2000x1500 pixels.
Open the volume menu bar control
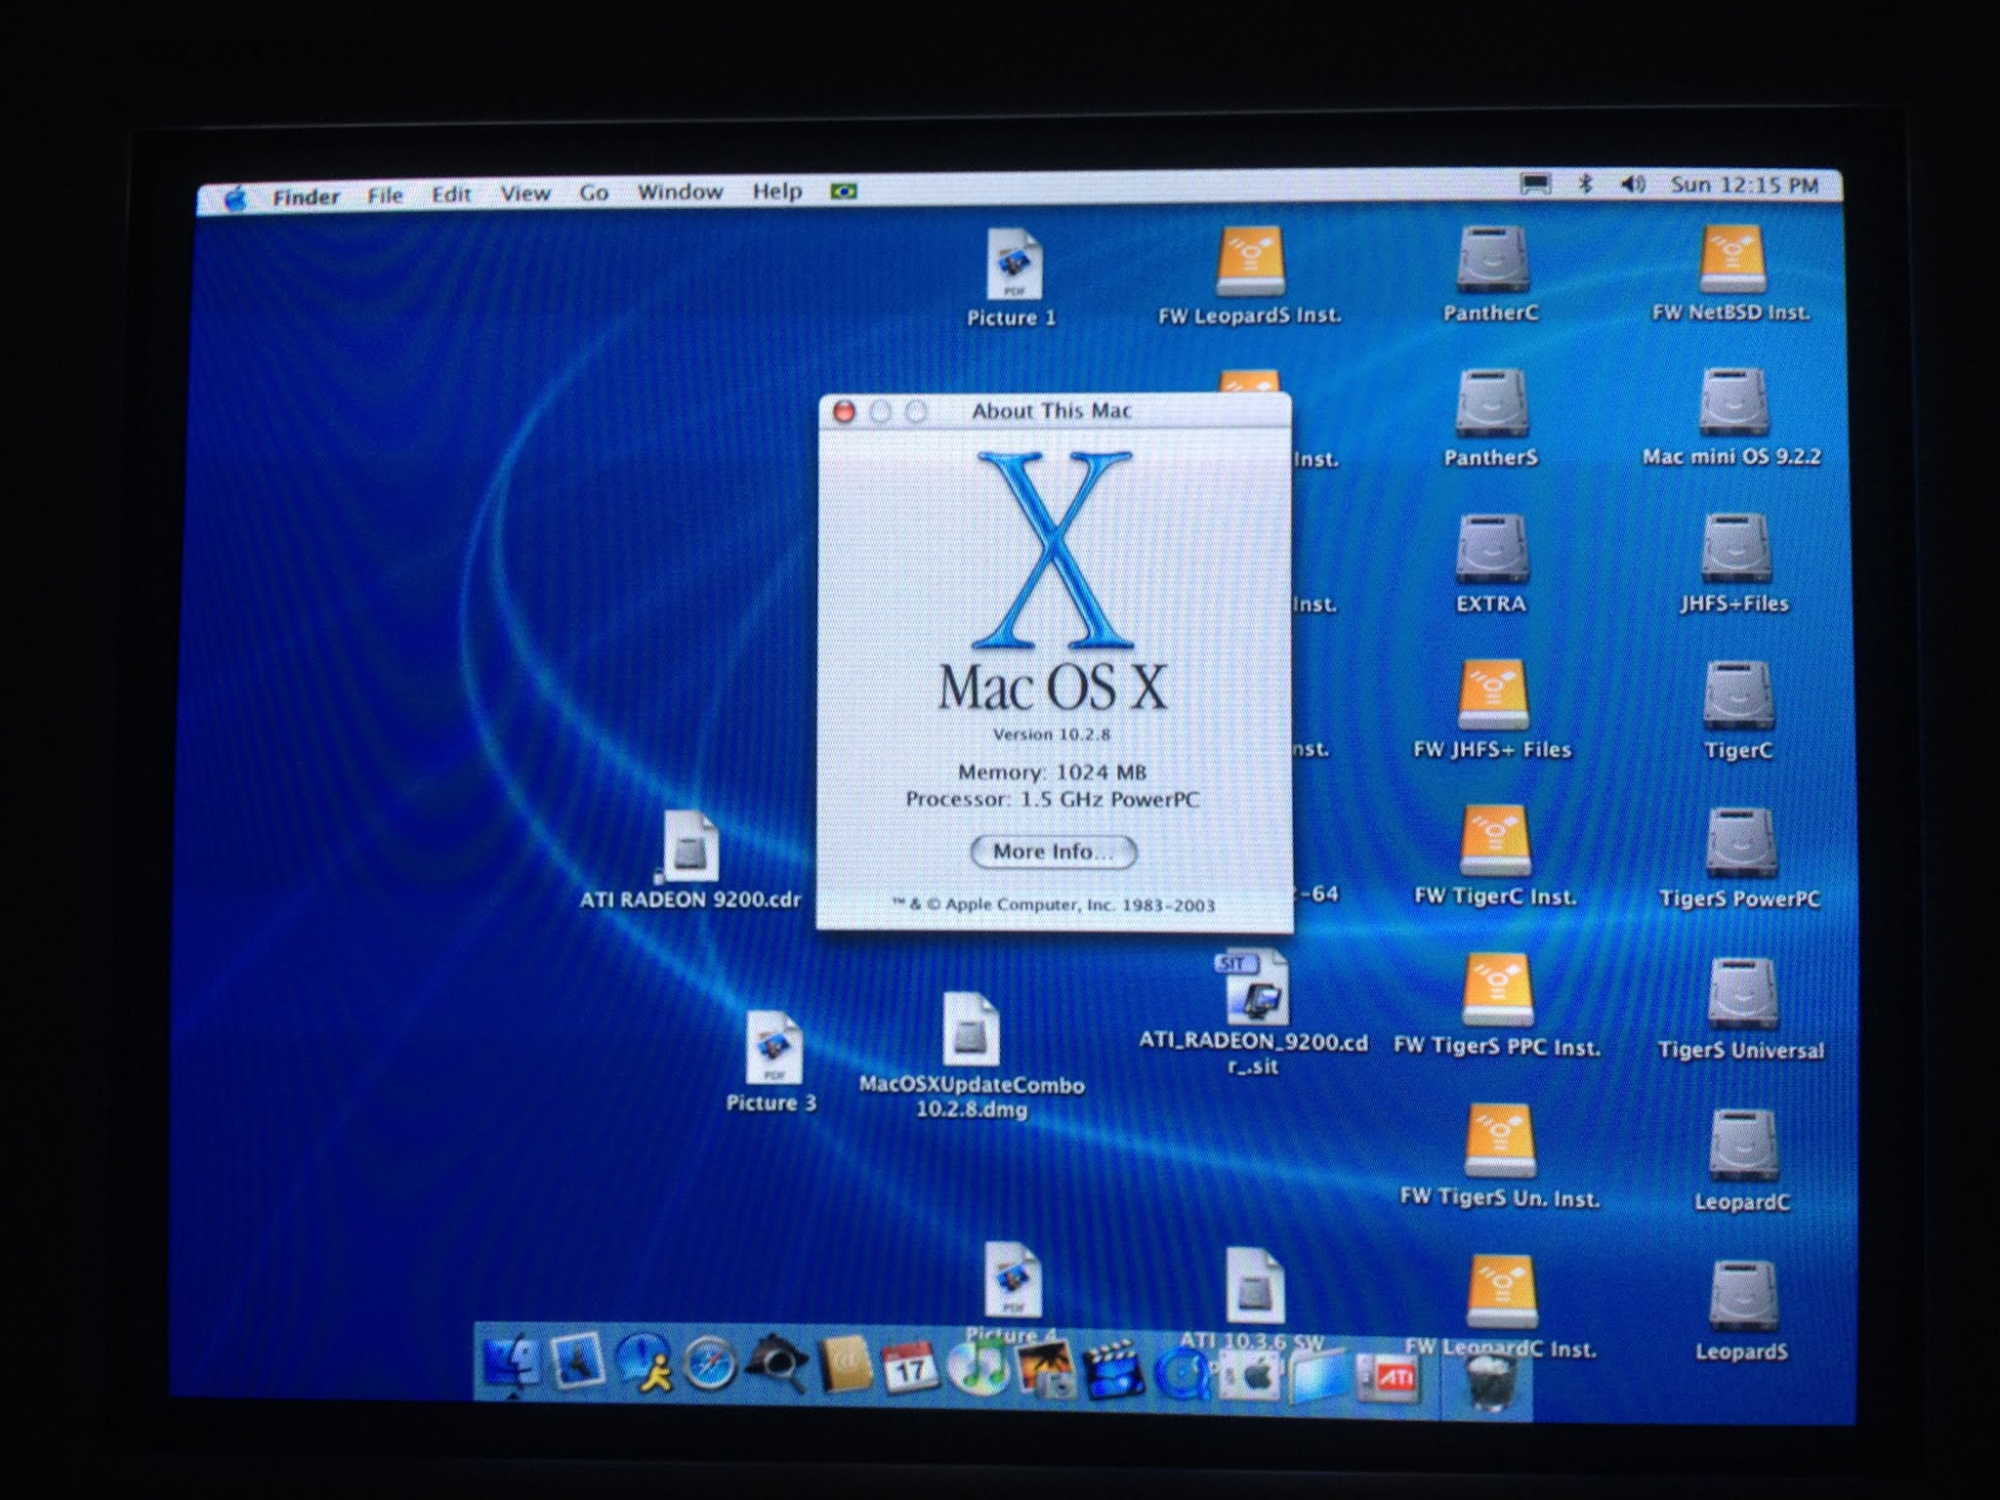1632,185
